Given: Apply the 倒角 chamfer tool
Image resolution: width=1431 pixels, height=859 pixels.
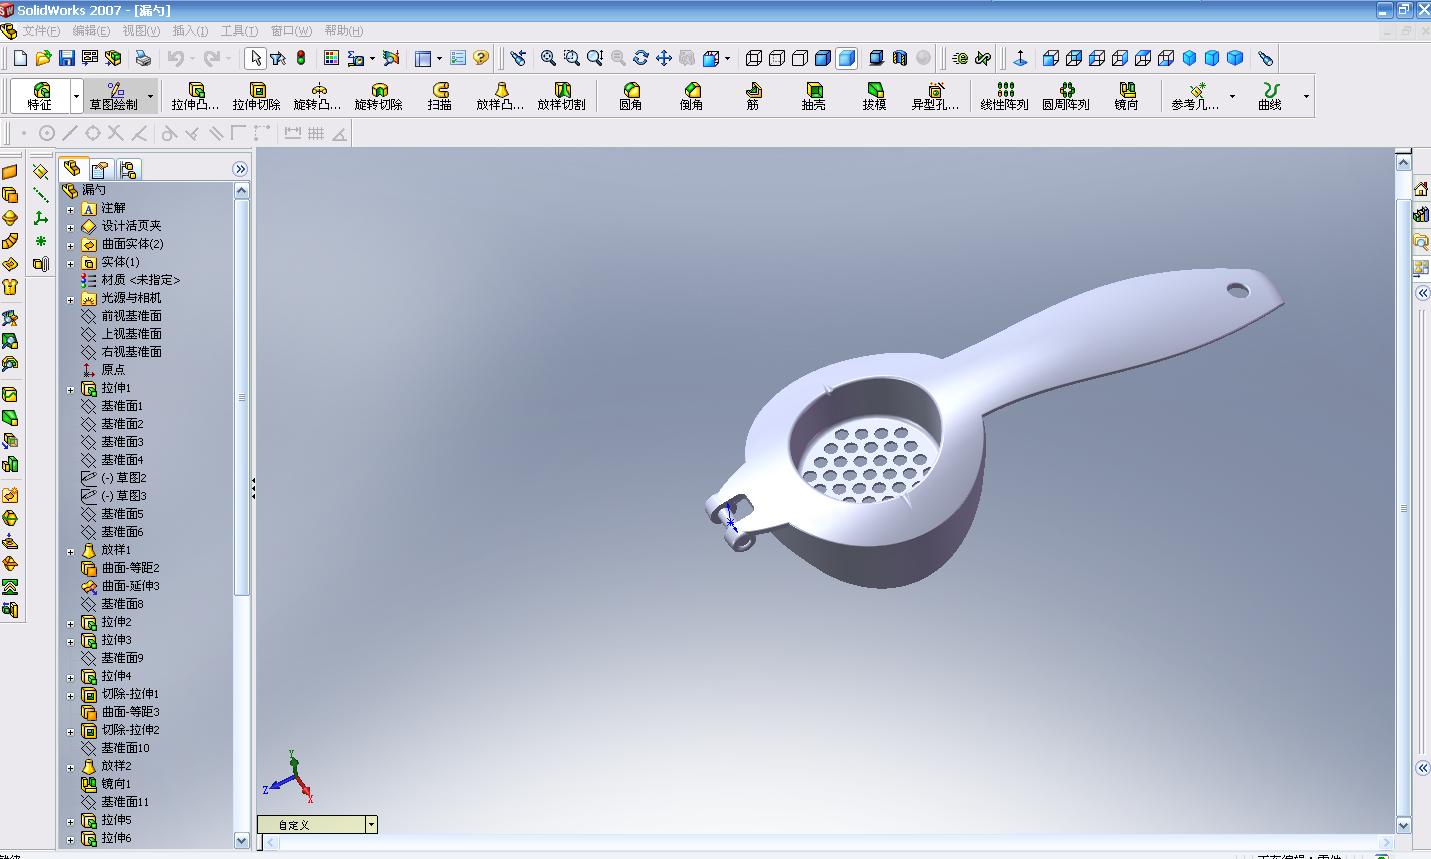Looking at the screenshot, I should pyautogui.click(x=691, y=96).
